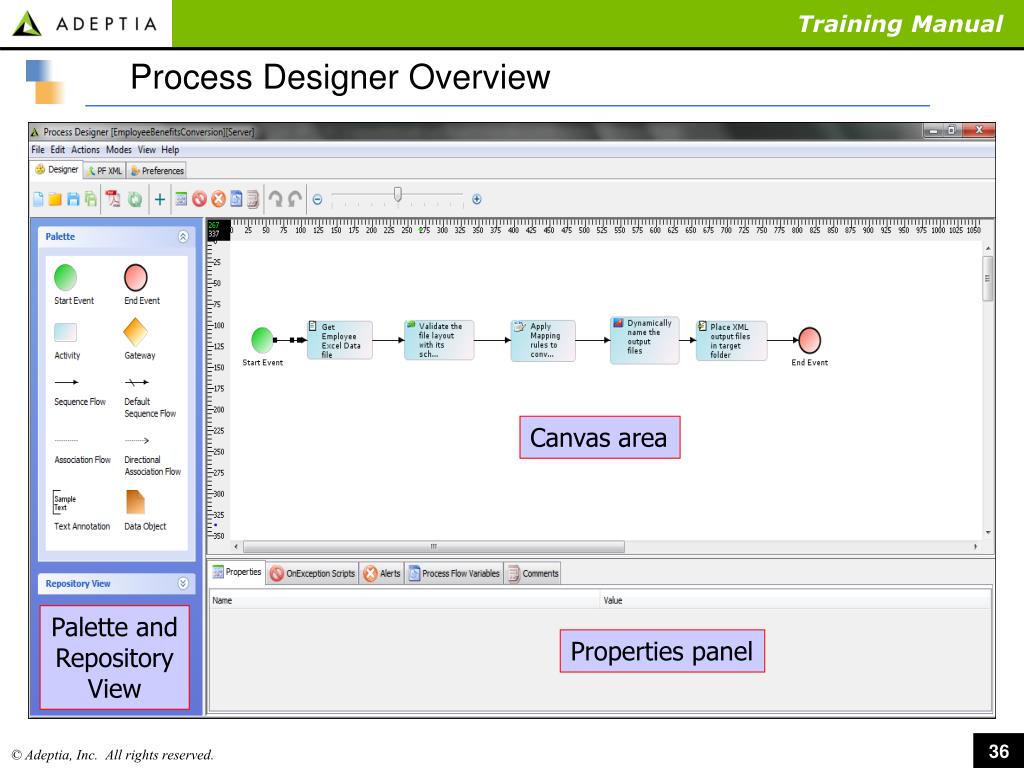Select the Activity palette shape
The width and height of the screenshot is (1024, 768).
65,332
